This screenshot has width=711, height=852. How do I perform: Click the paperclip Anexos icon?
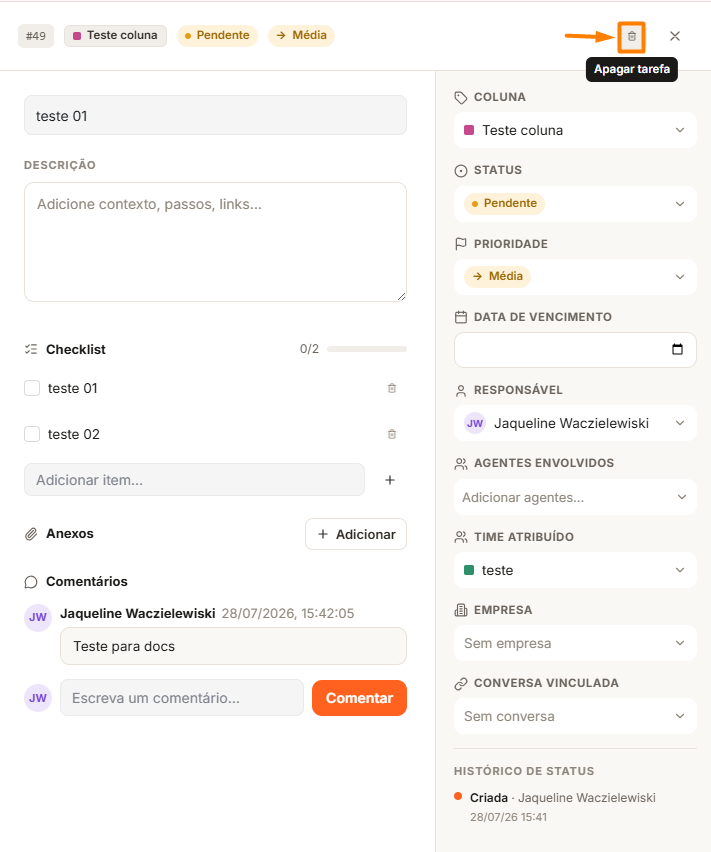(31, 534)
